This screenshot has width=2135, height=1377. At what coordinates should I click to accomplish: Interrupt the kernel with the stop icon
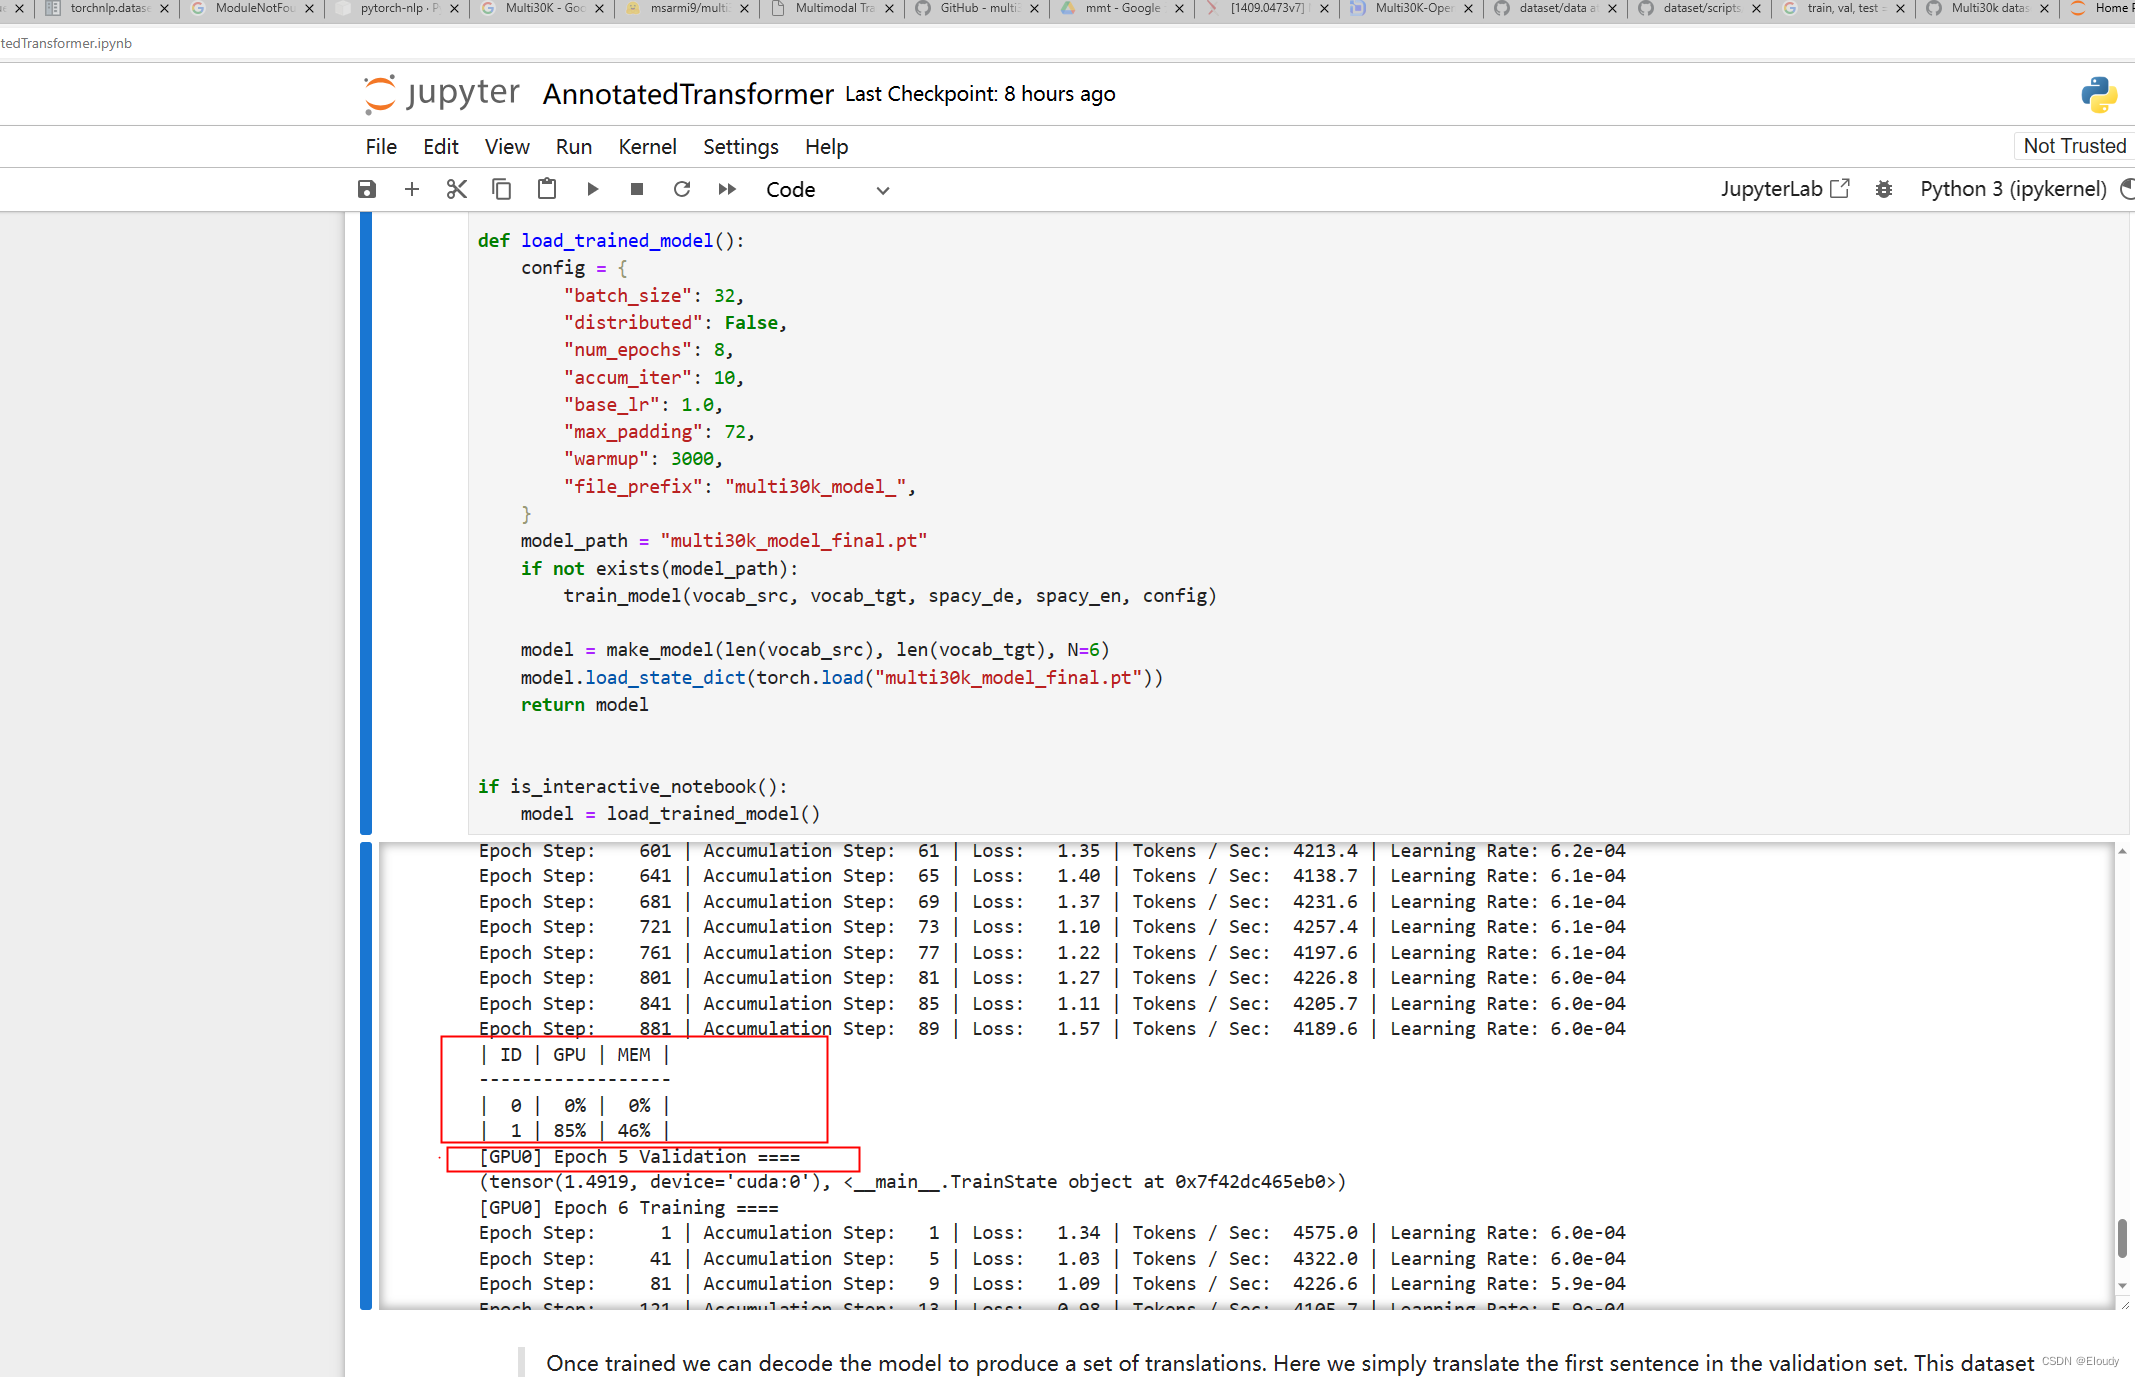[x=637, y=189]
